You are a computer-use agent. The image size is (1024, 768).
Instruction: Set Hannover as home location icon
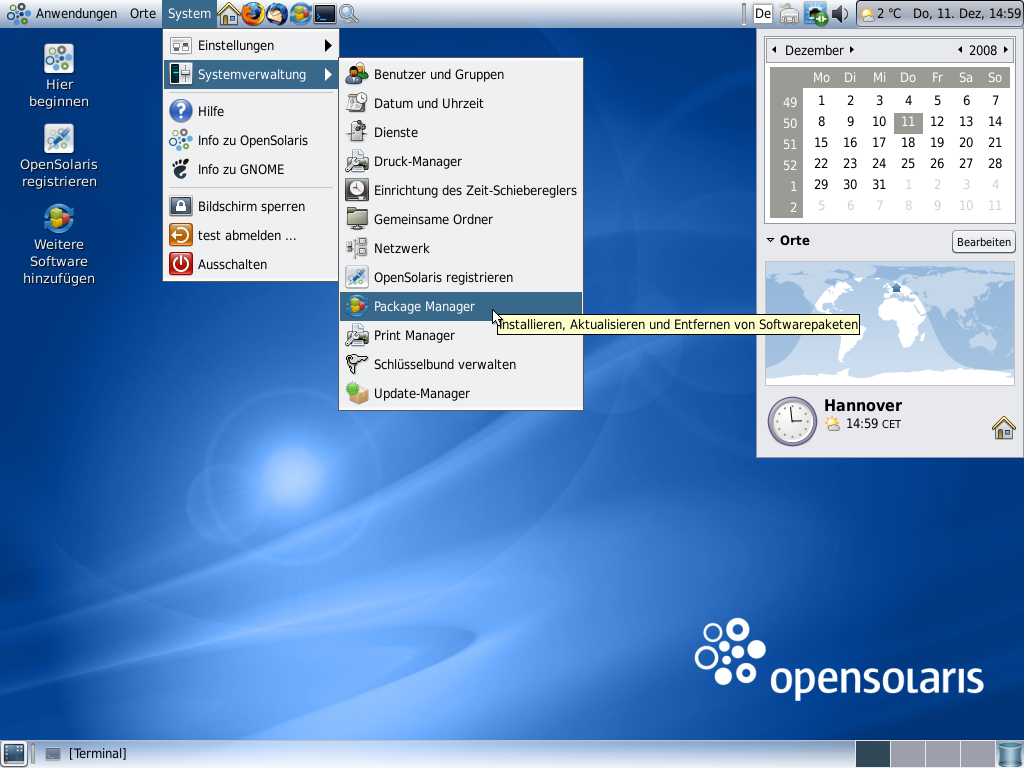tap(1004, 428)
